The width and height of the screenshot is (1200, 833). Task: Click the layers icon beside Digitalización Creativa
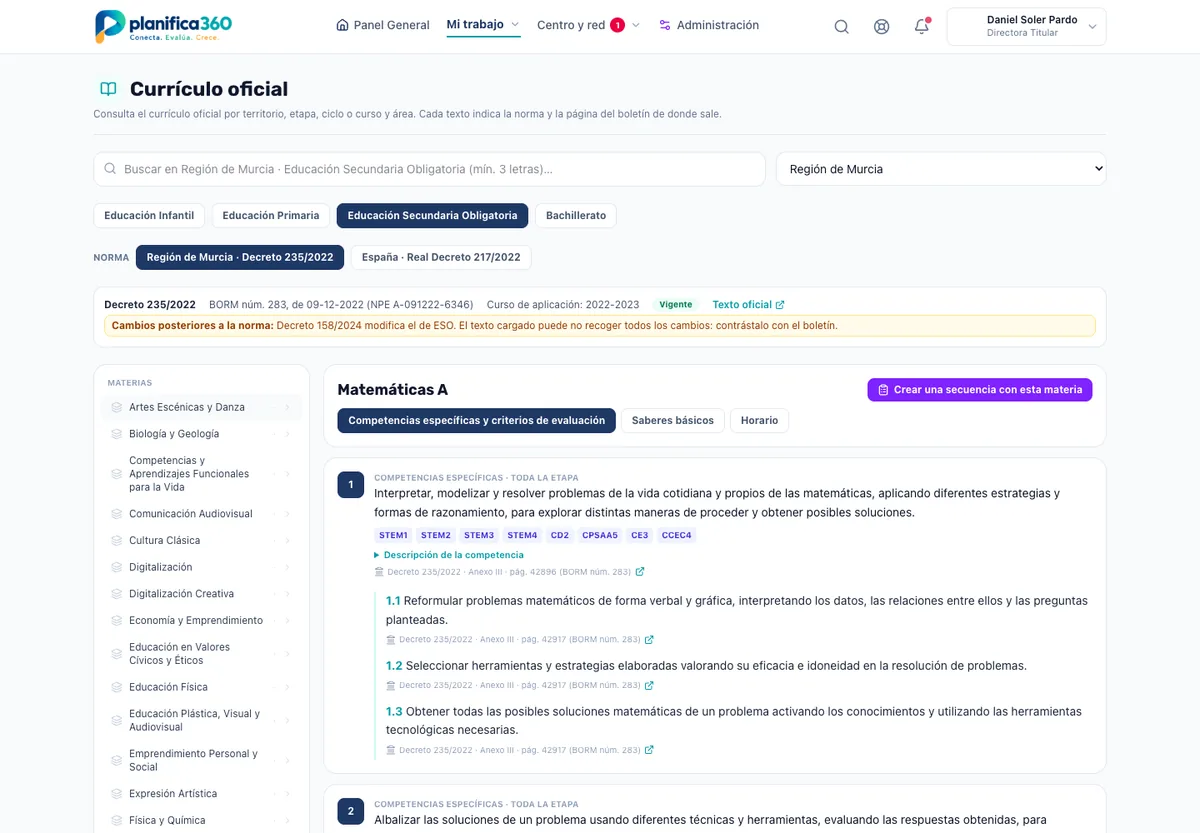click(x=117, y=594)
